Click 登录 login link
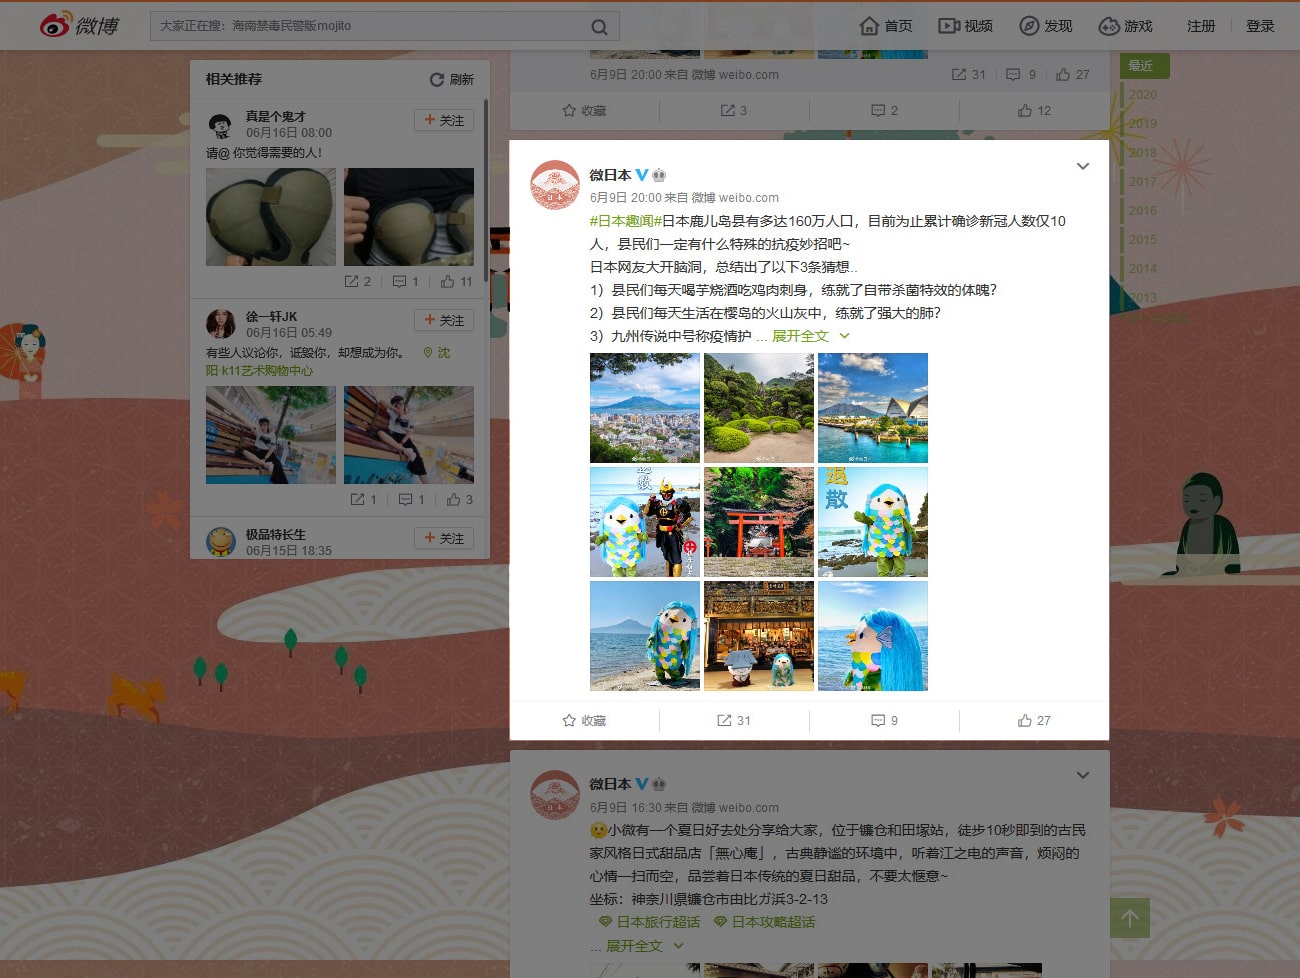 [1260, 26]
